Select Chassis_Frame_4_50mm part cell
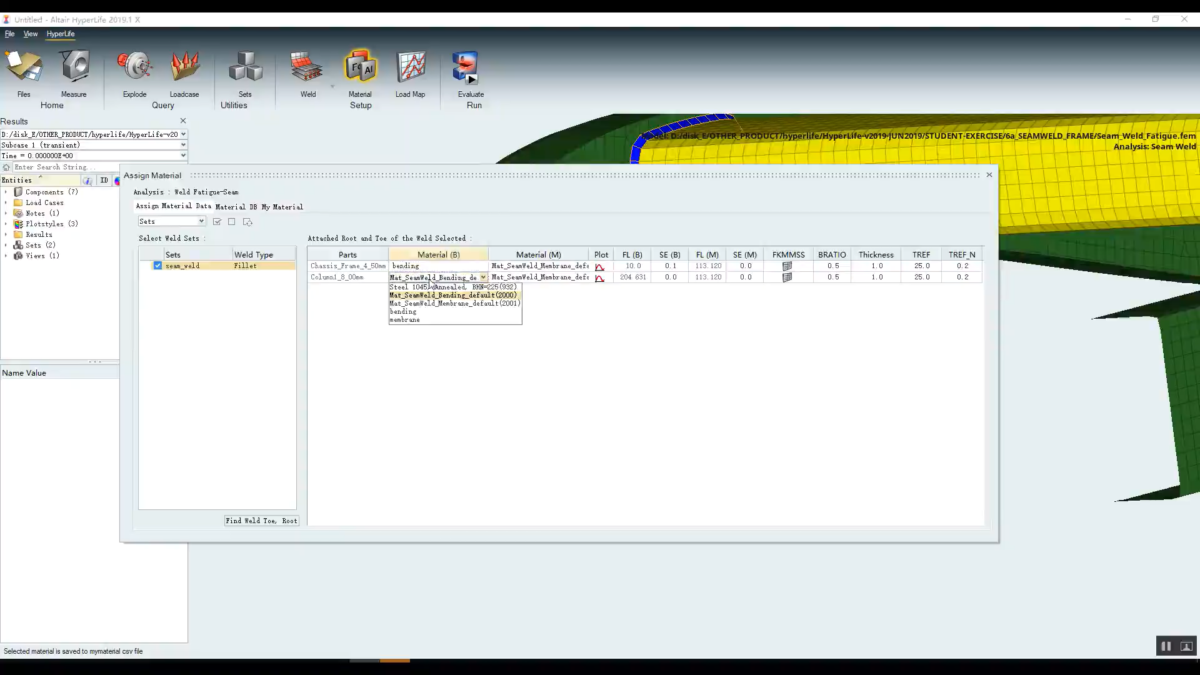This screenshot has width=1200, height=675. [348, 266]
